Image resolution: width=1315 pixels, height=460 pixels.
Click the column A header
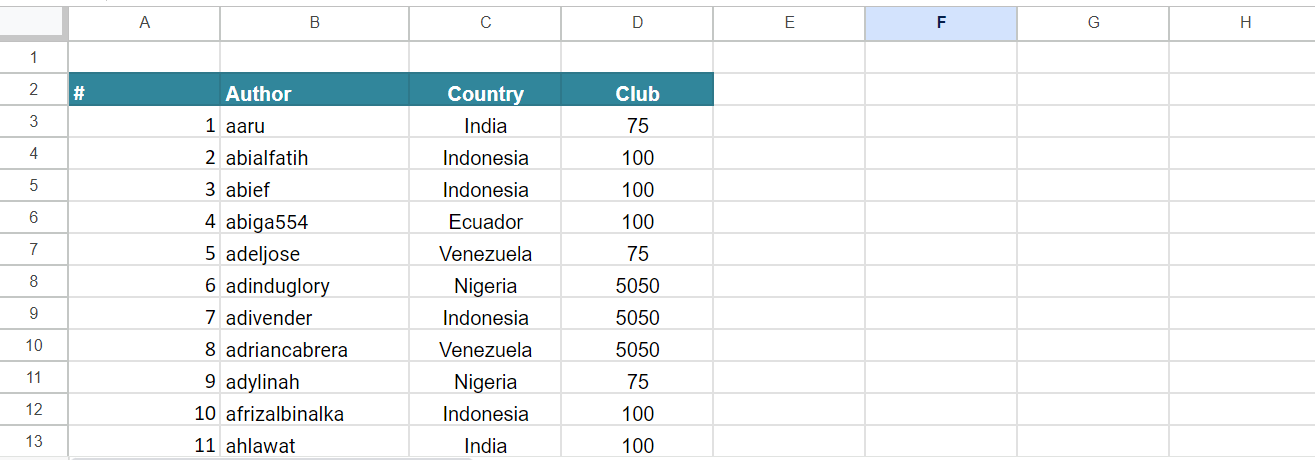(144, 23)
